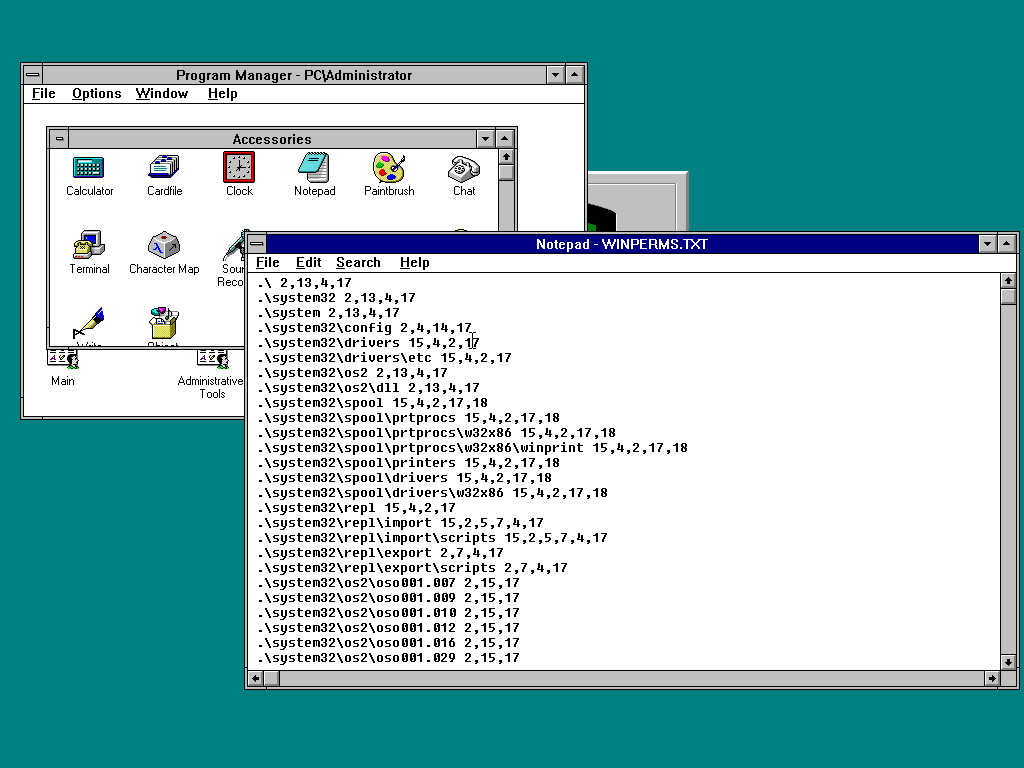Open the Chat telephone icon

click(464, 168)
